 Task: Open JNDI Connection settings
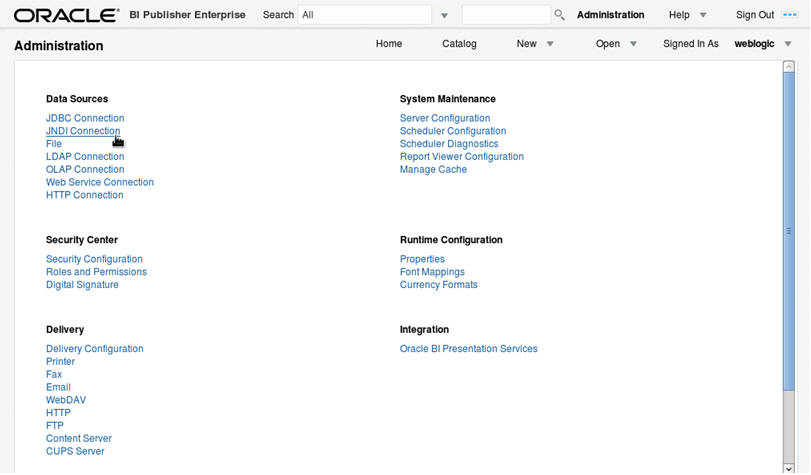tap(83, 131)
